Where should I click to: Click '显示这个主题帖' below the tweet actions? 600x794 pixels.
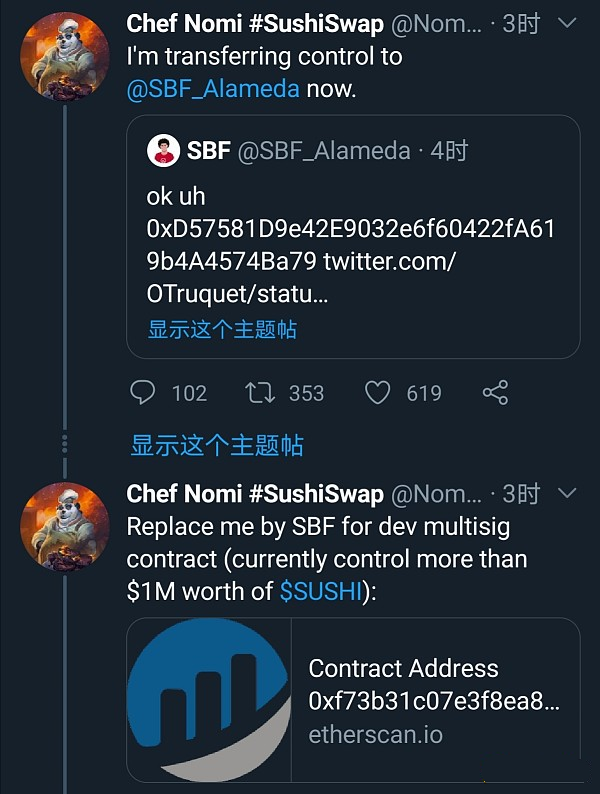point(217,445)
